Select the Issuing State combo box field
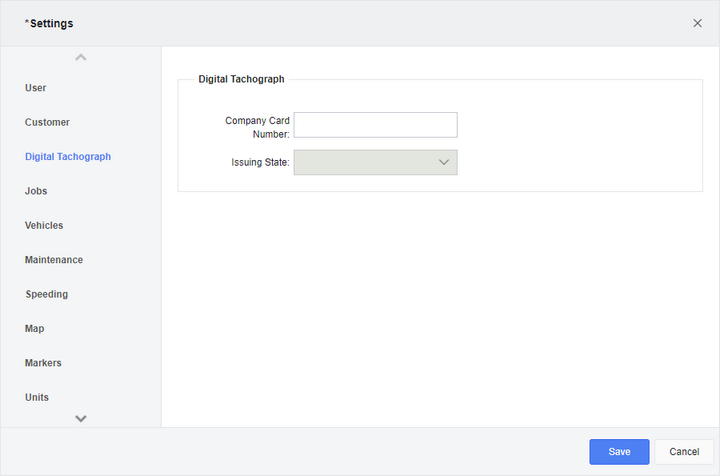This screenshot has width=720, height=476. click(375, 162)
